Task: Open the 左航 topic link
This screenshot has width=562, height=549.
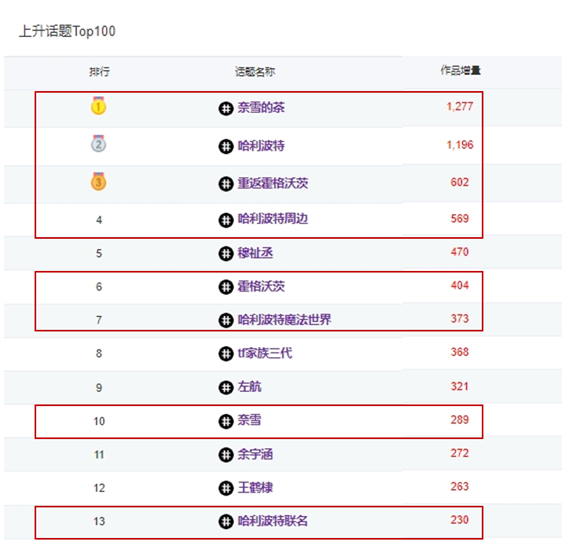Action: pyautogui.click(x=249, y=387)
